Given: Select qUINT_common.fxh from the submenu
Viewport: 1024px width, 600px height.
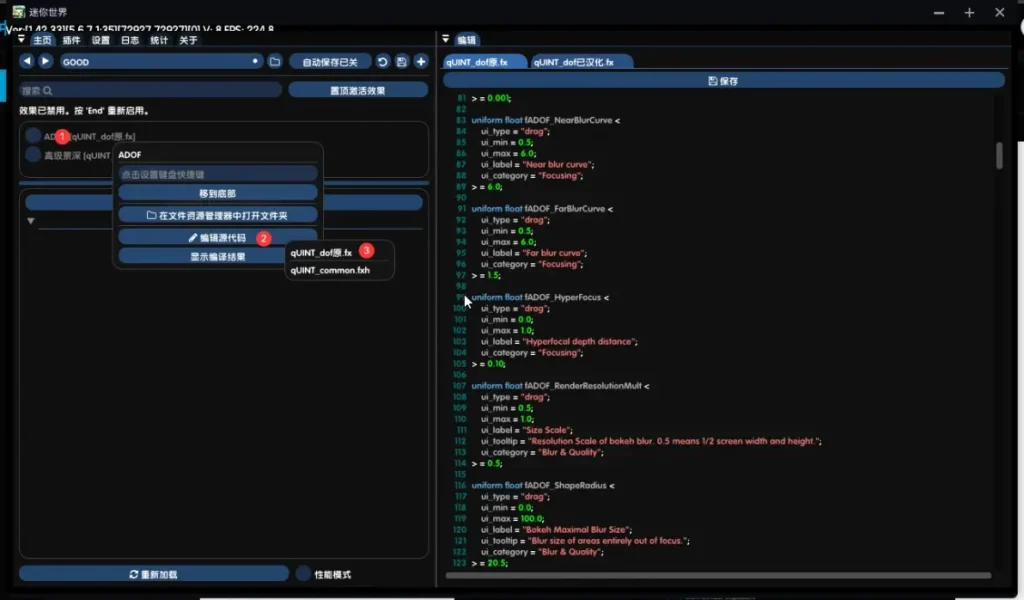Looking at the screenshot, I should tap(330, 270).
